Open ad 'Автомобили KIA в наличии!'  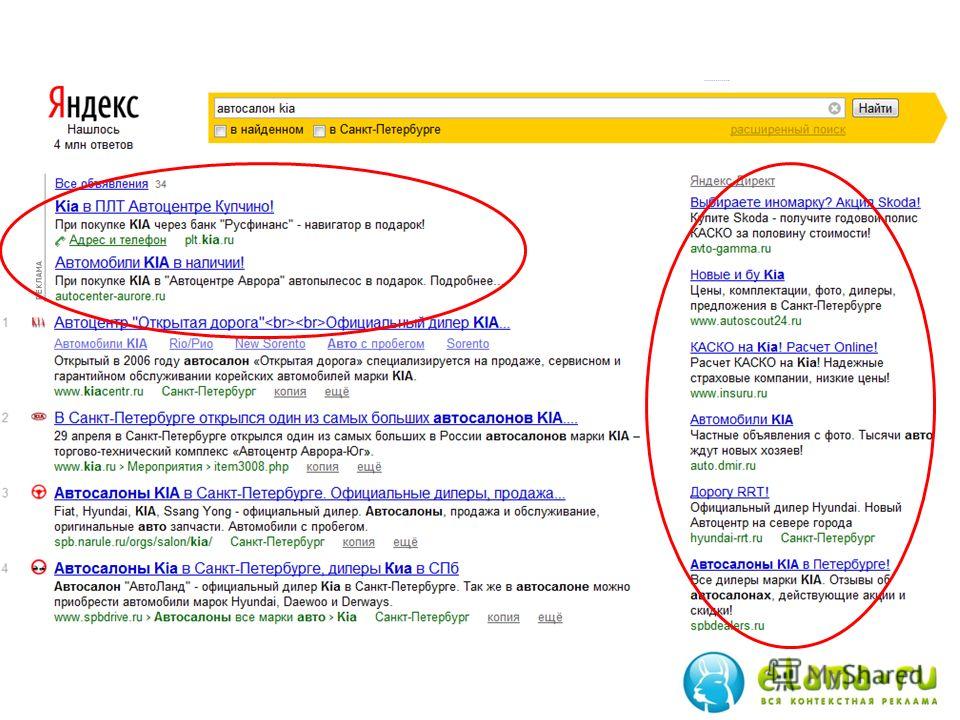tap(149, 263)
